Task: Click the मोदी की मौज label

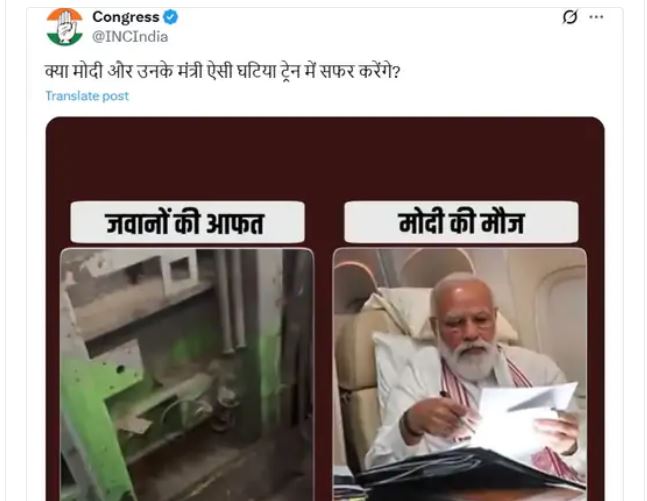Action: click(x=461, y=222)
